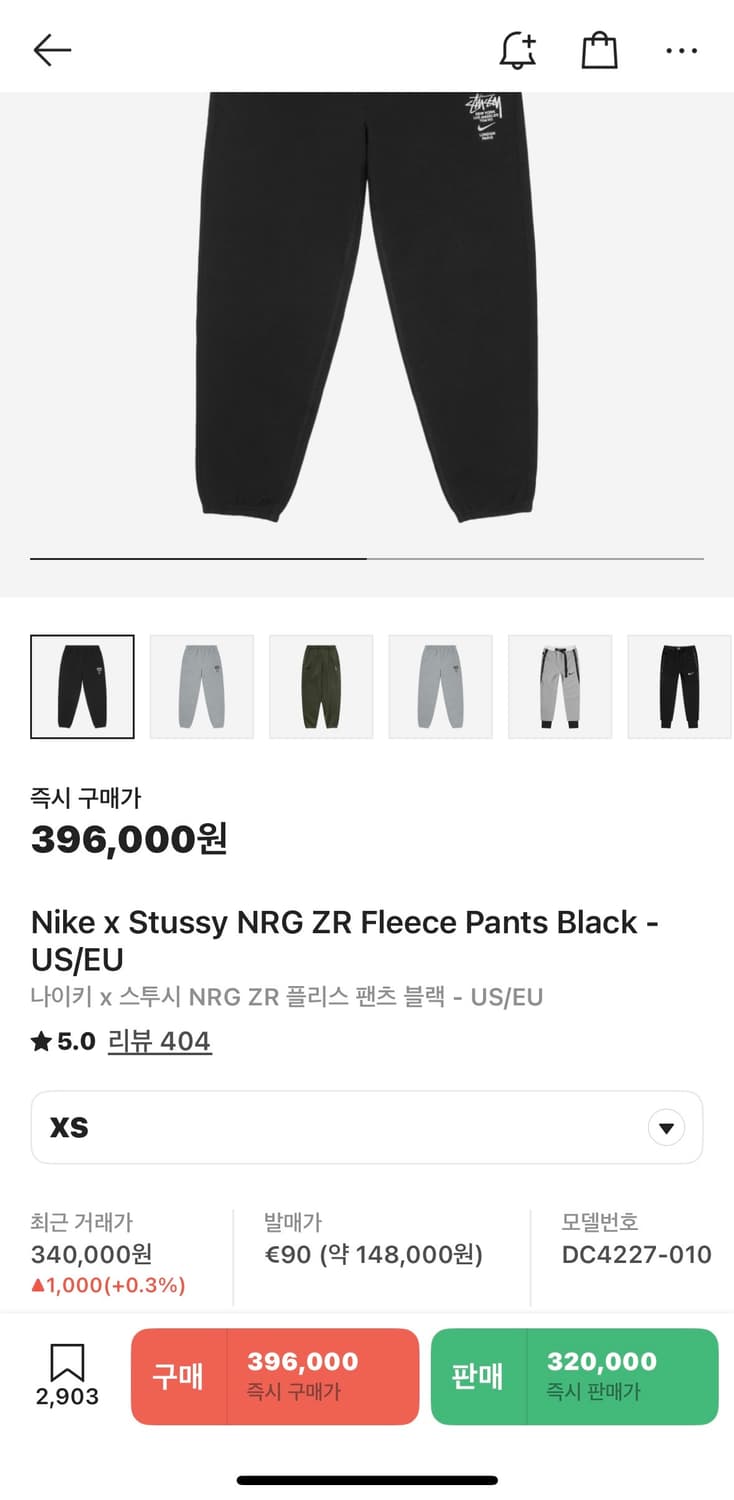Tap the back arrow icon
Viewport: 734px width, 1500px height.
coord(52,50)
